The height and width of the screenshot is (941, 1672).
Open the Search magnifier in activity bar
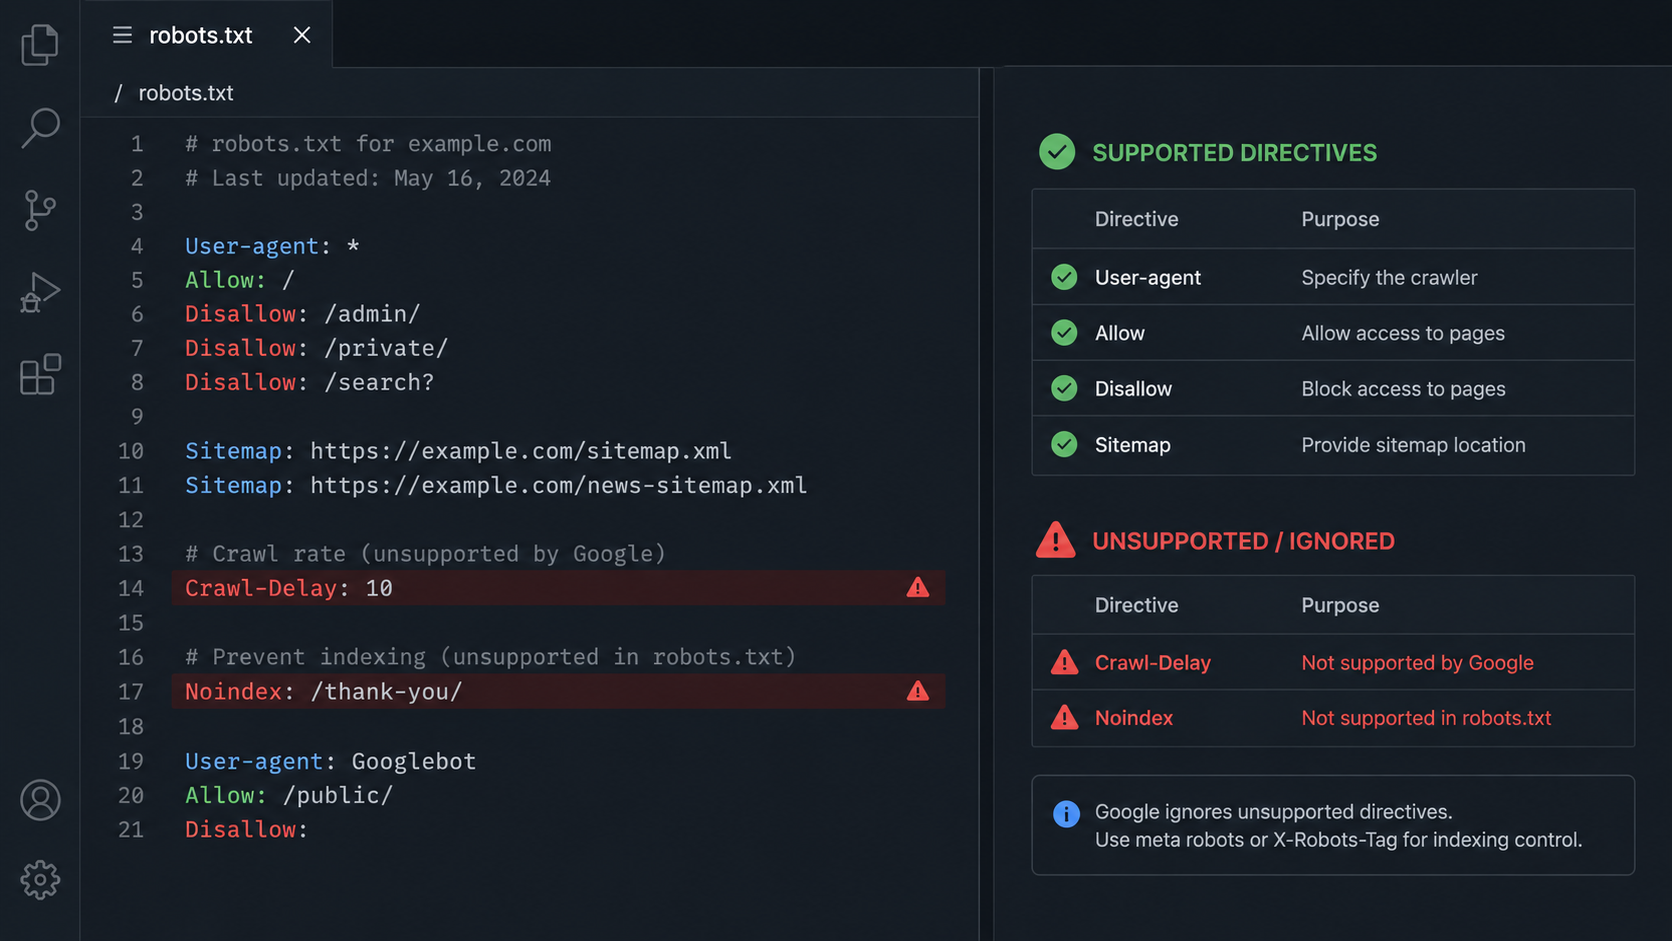pyautogui.click(x=40, y=128)
